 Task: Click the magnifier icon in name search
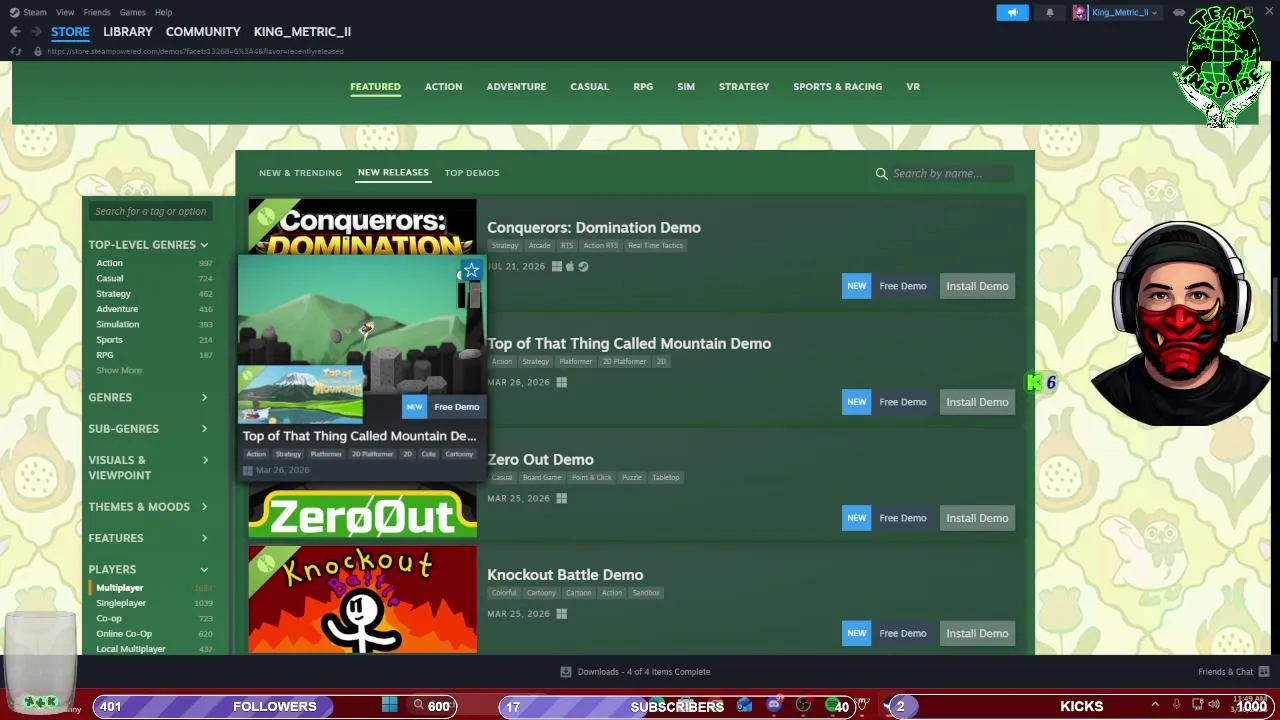(881, 173)
